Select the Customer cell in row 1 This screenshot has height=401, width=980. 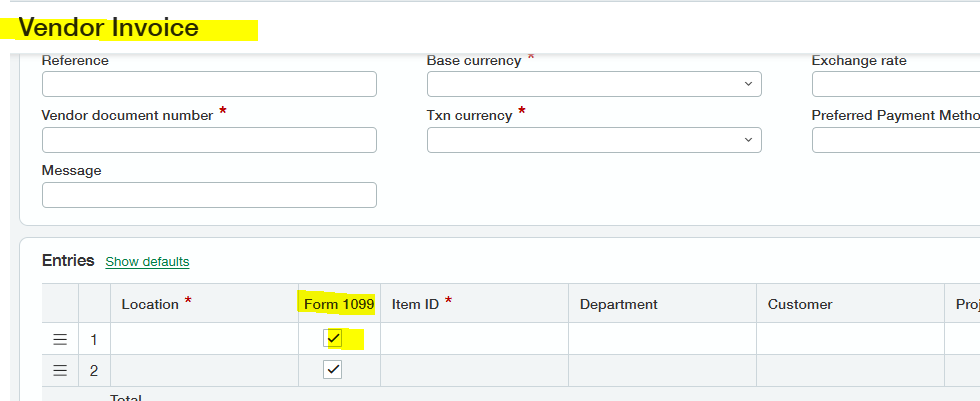pos(850,339)
